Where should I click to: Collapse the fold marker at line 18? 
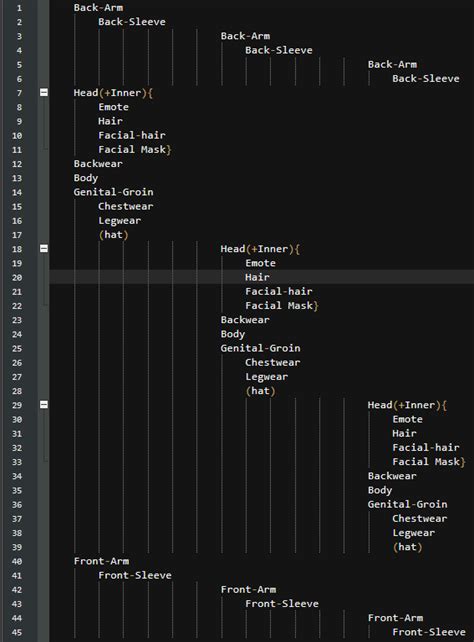tap(44, 249)
